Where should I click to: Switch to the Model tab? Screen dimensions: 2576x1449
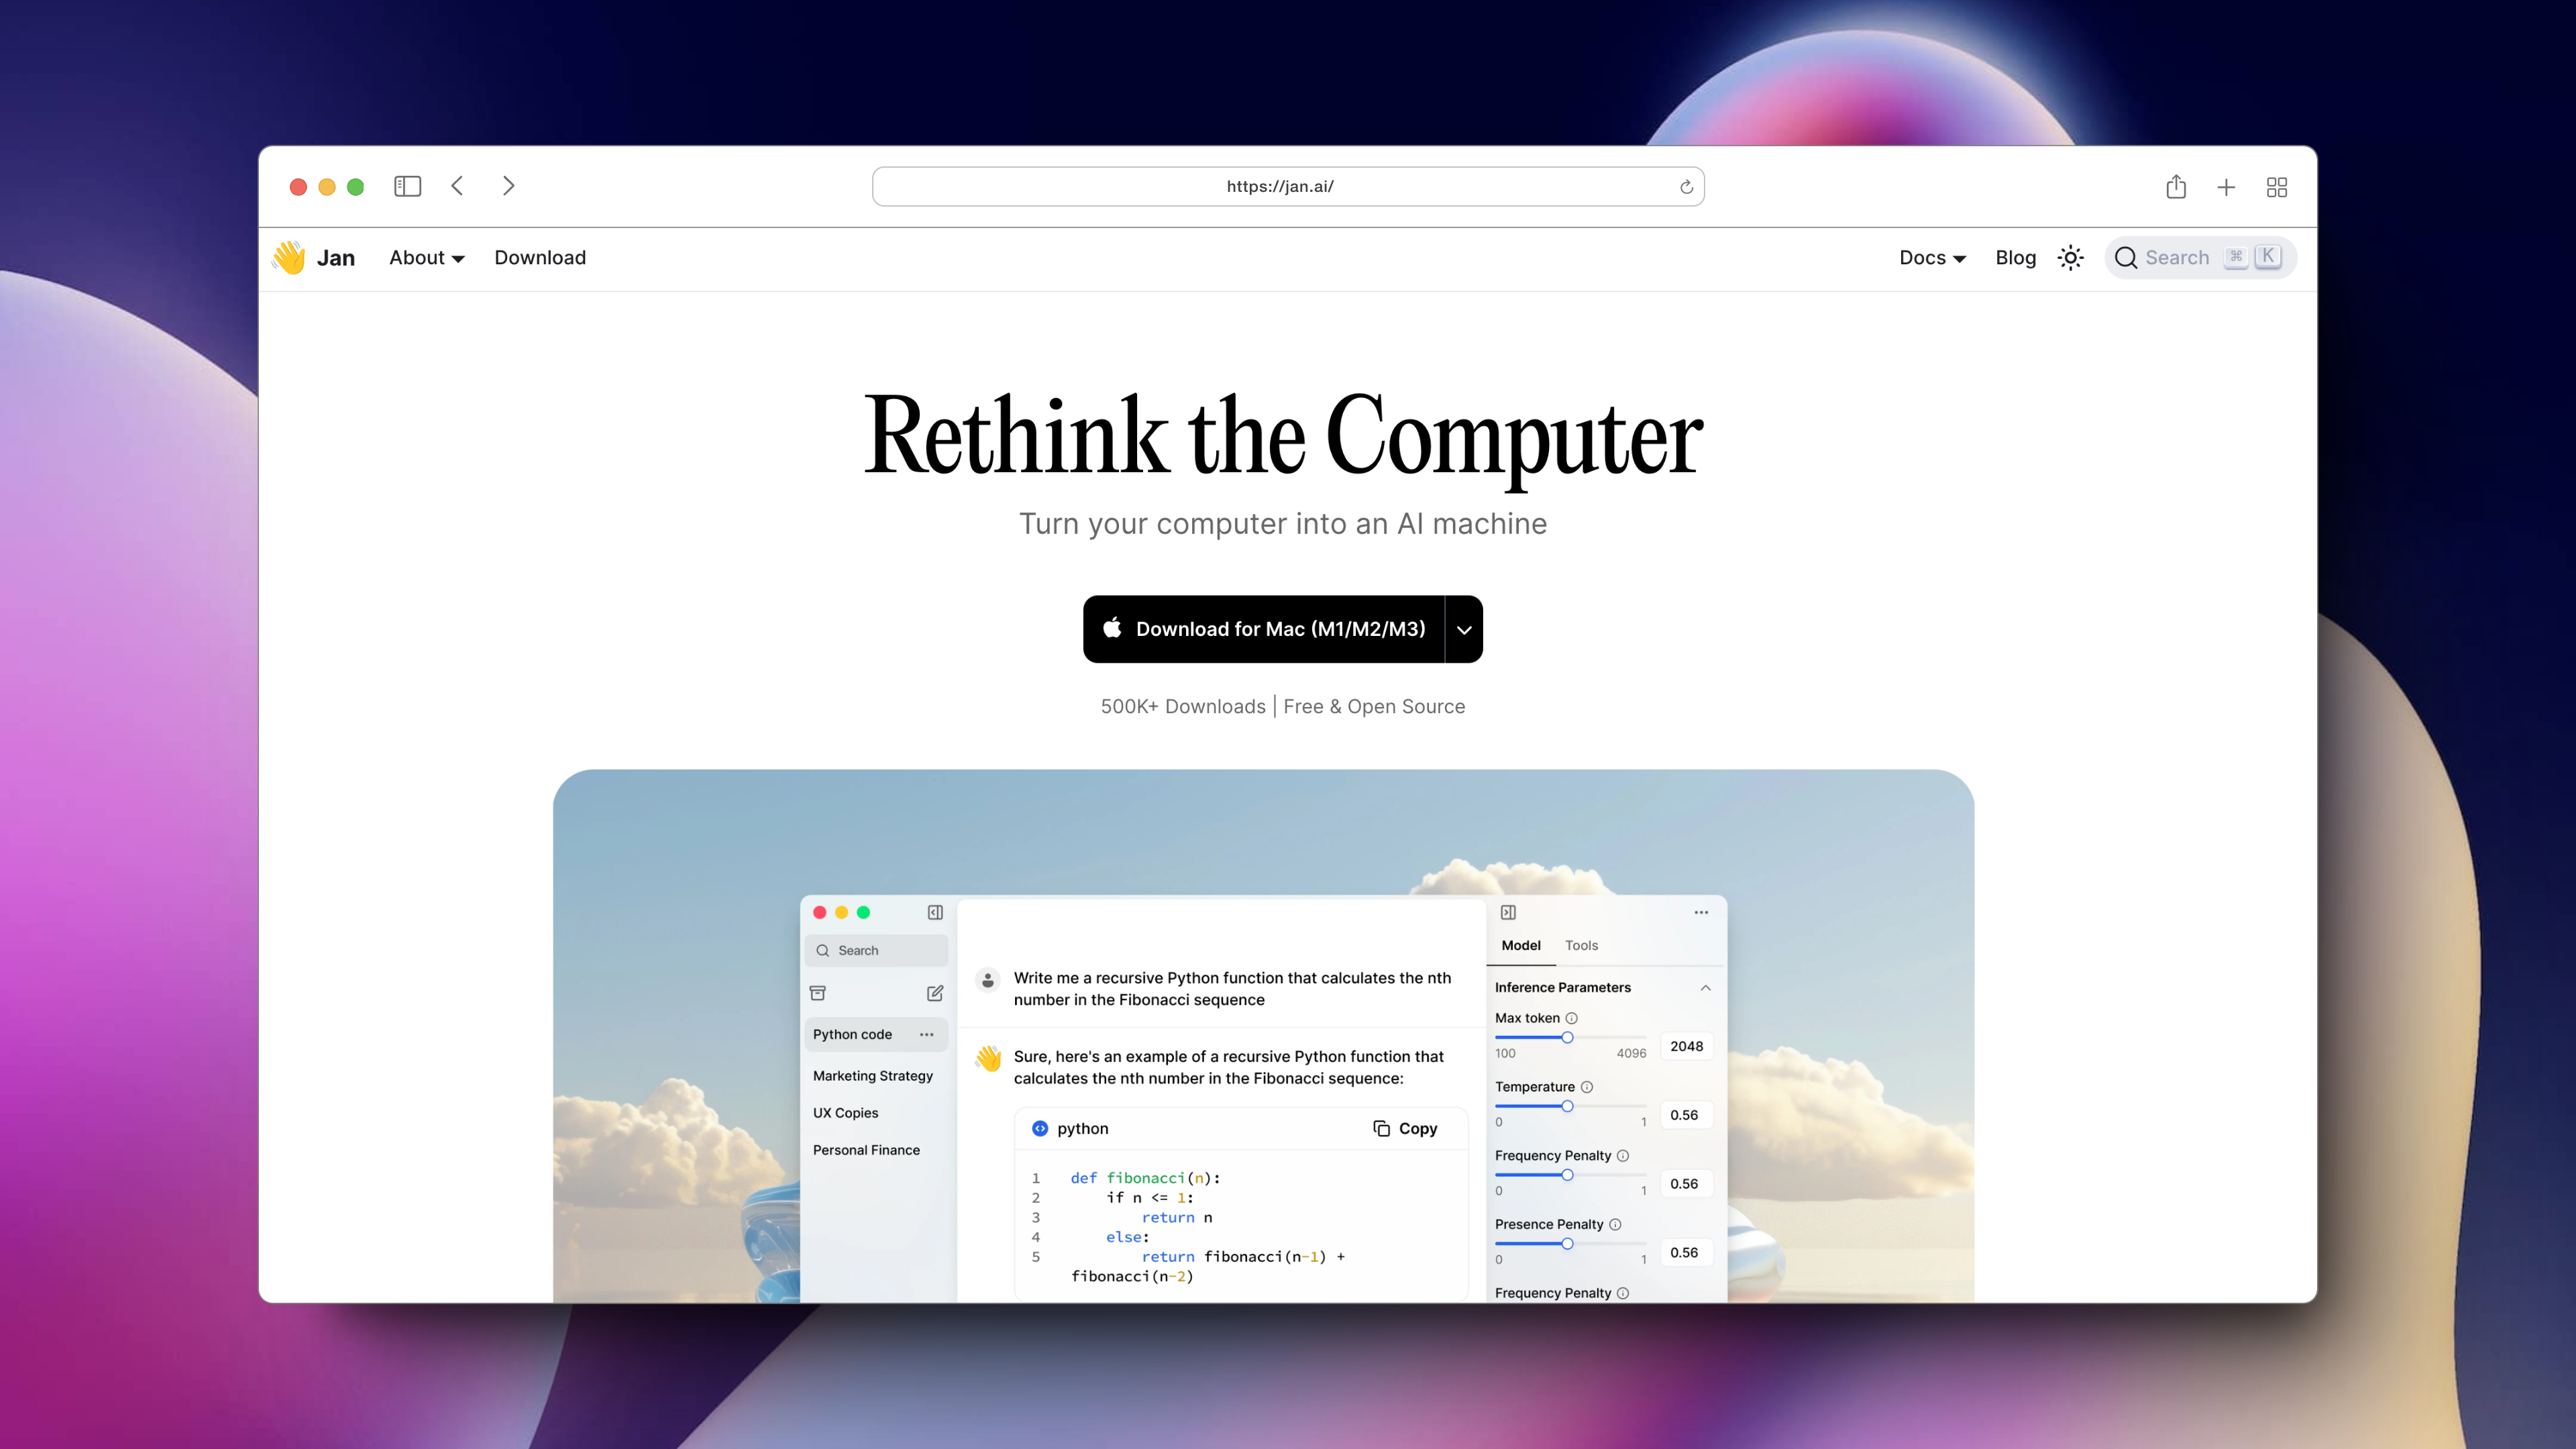(1518, 943)
